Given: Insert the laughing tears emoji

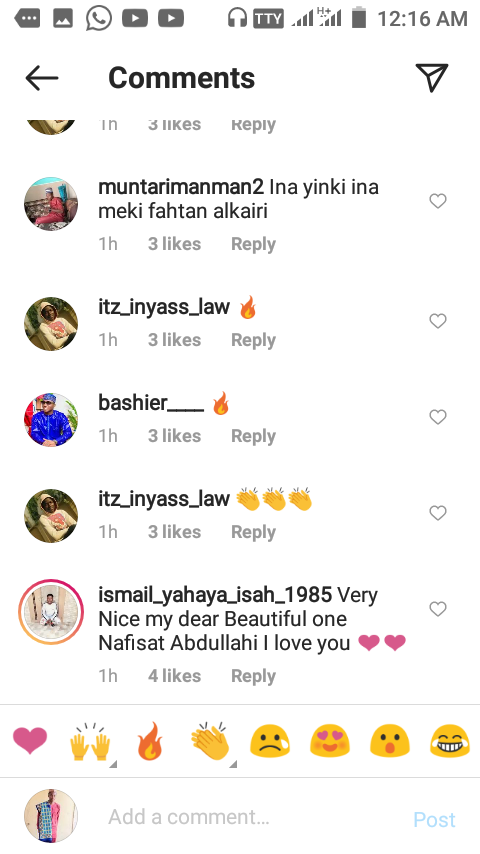Looking at the screenshot, I should click(449, 741).
